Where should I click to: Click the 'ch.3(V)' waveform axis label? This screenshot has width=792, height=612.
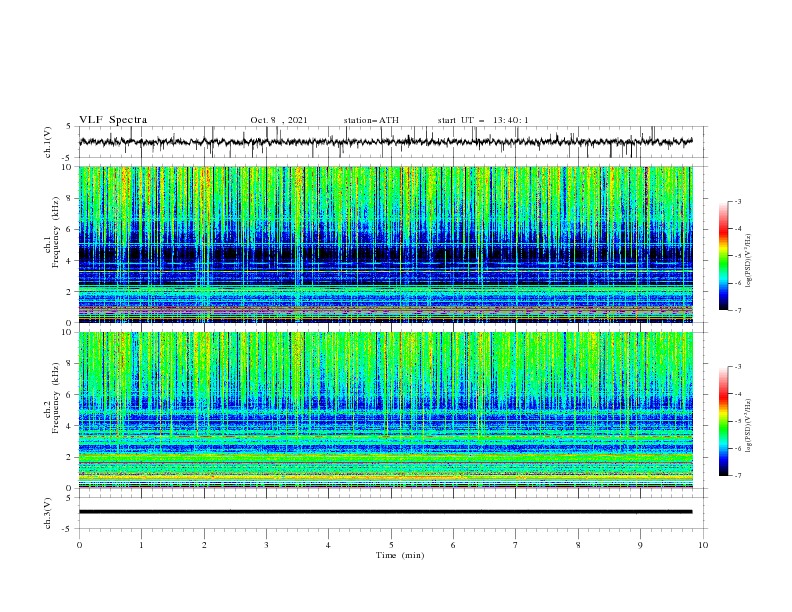pyautogui.click(x=48, y=513)
